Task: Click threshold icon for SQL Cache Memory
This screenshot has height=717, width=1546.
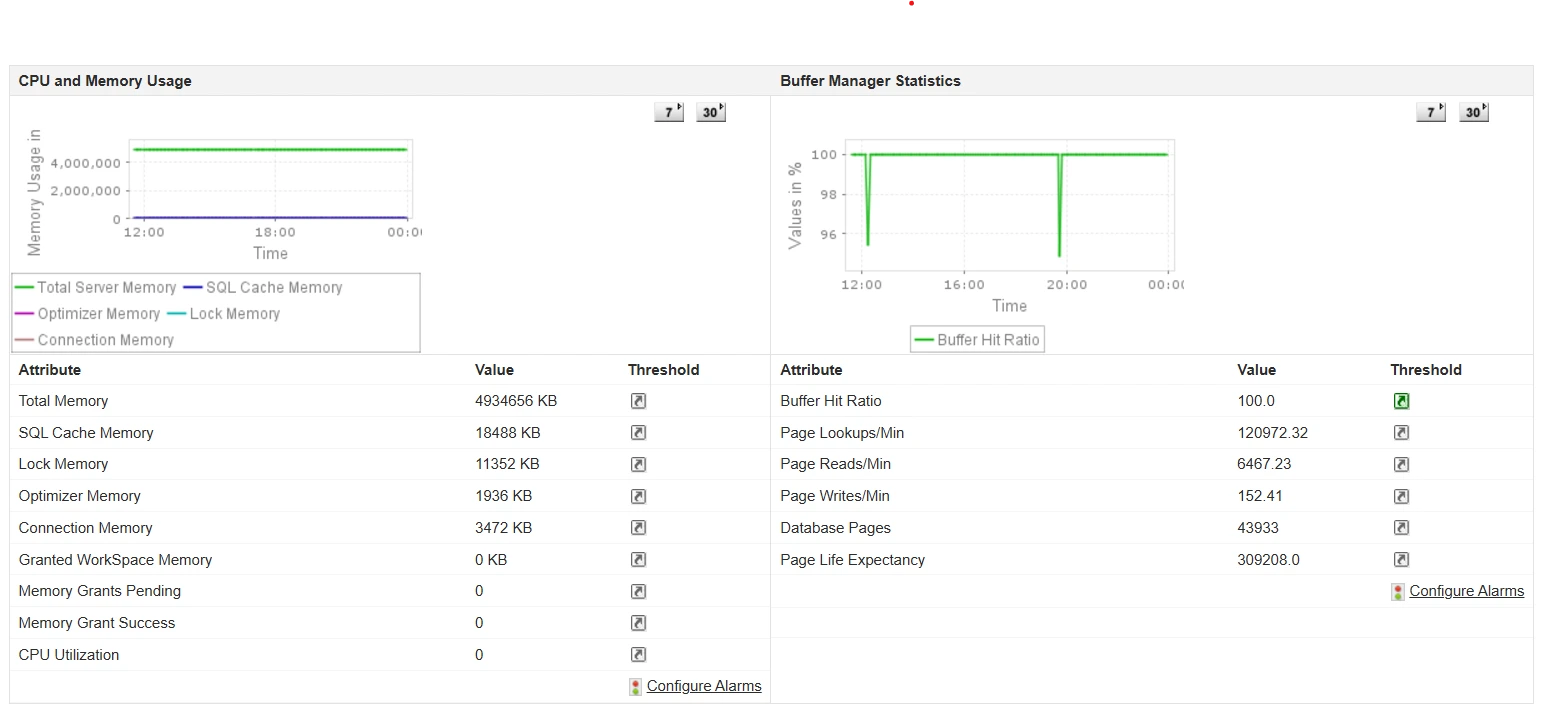Action: click(x=638, y=433)
